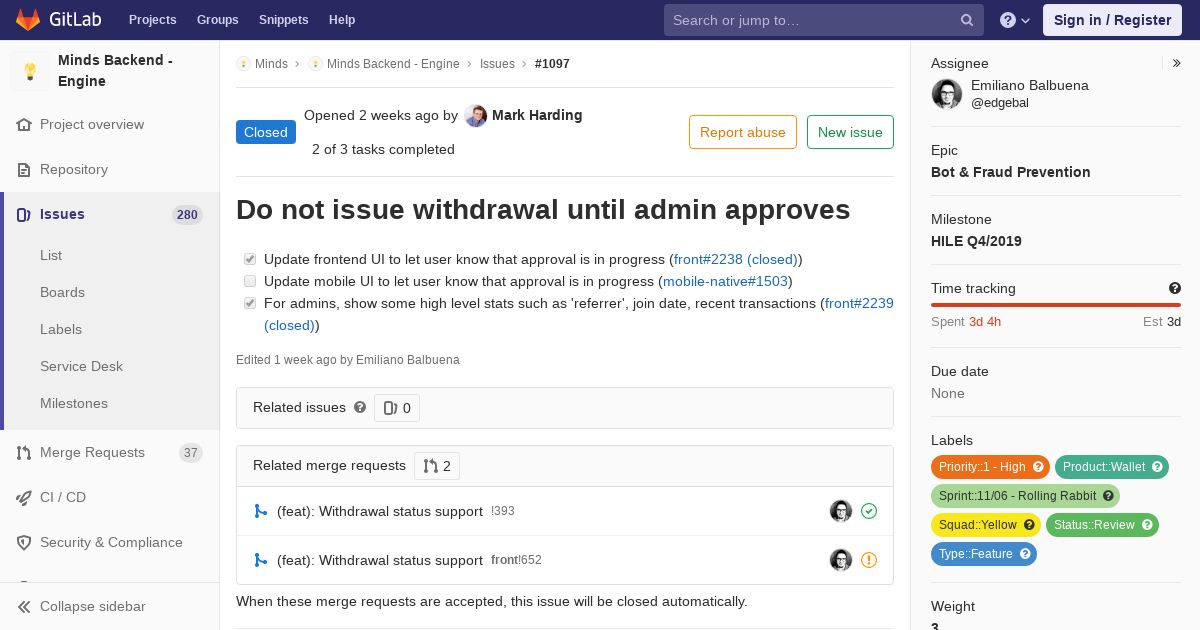The width and height of the screenshot is (1200, 630).
Task: Click help icon on Status::Review label
Action: (1147, 525)
